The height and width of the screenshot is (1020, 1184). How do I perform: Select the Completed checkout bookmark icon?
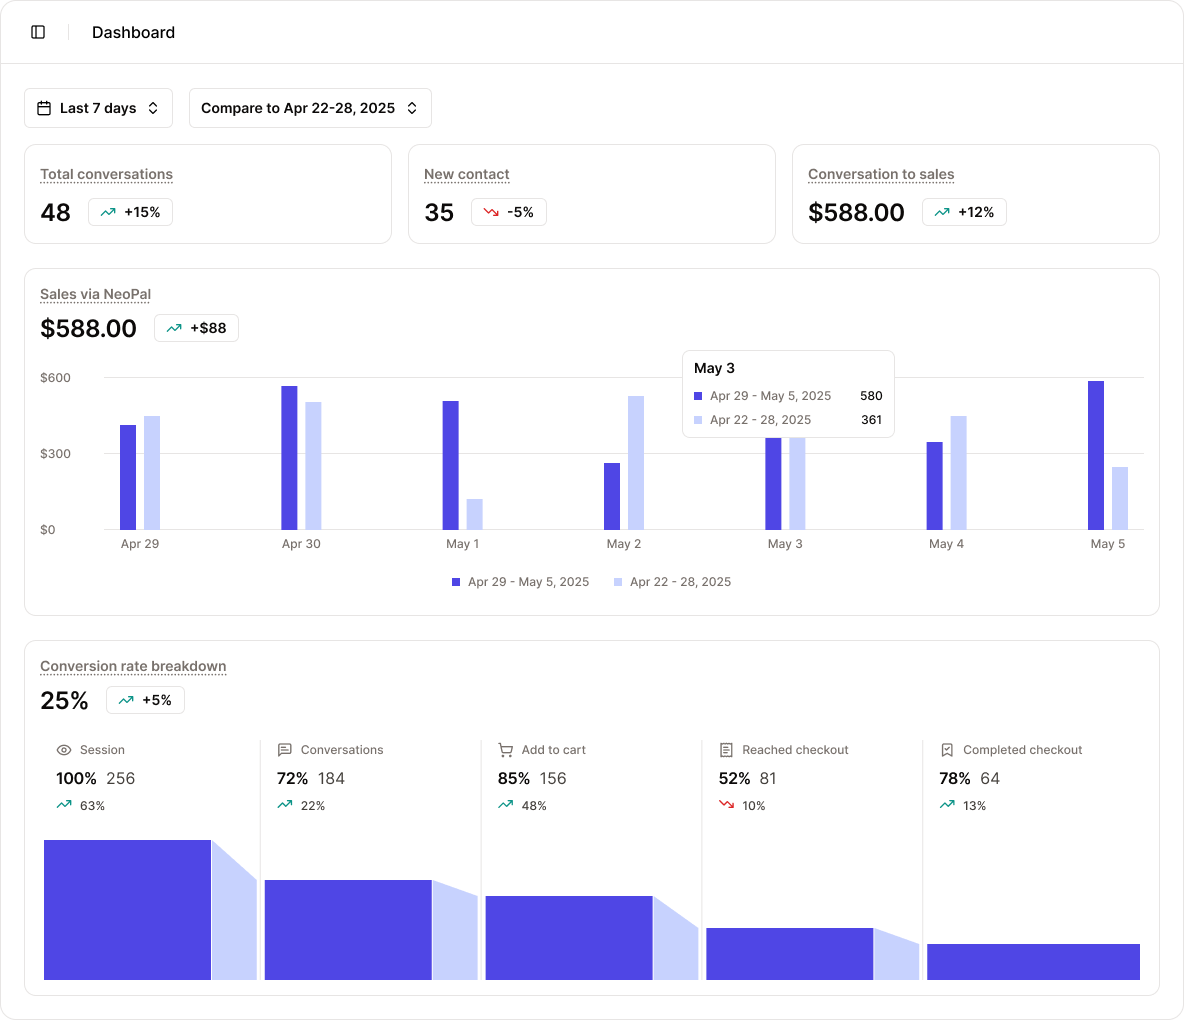946,749
